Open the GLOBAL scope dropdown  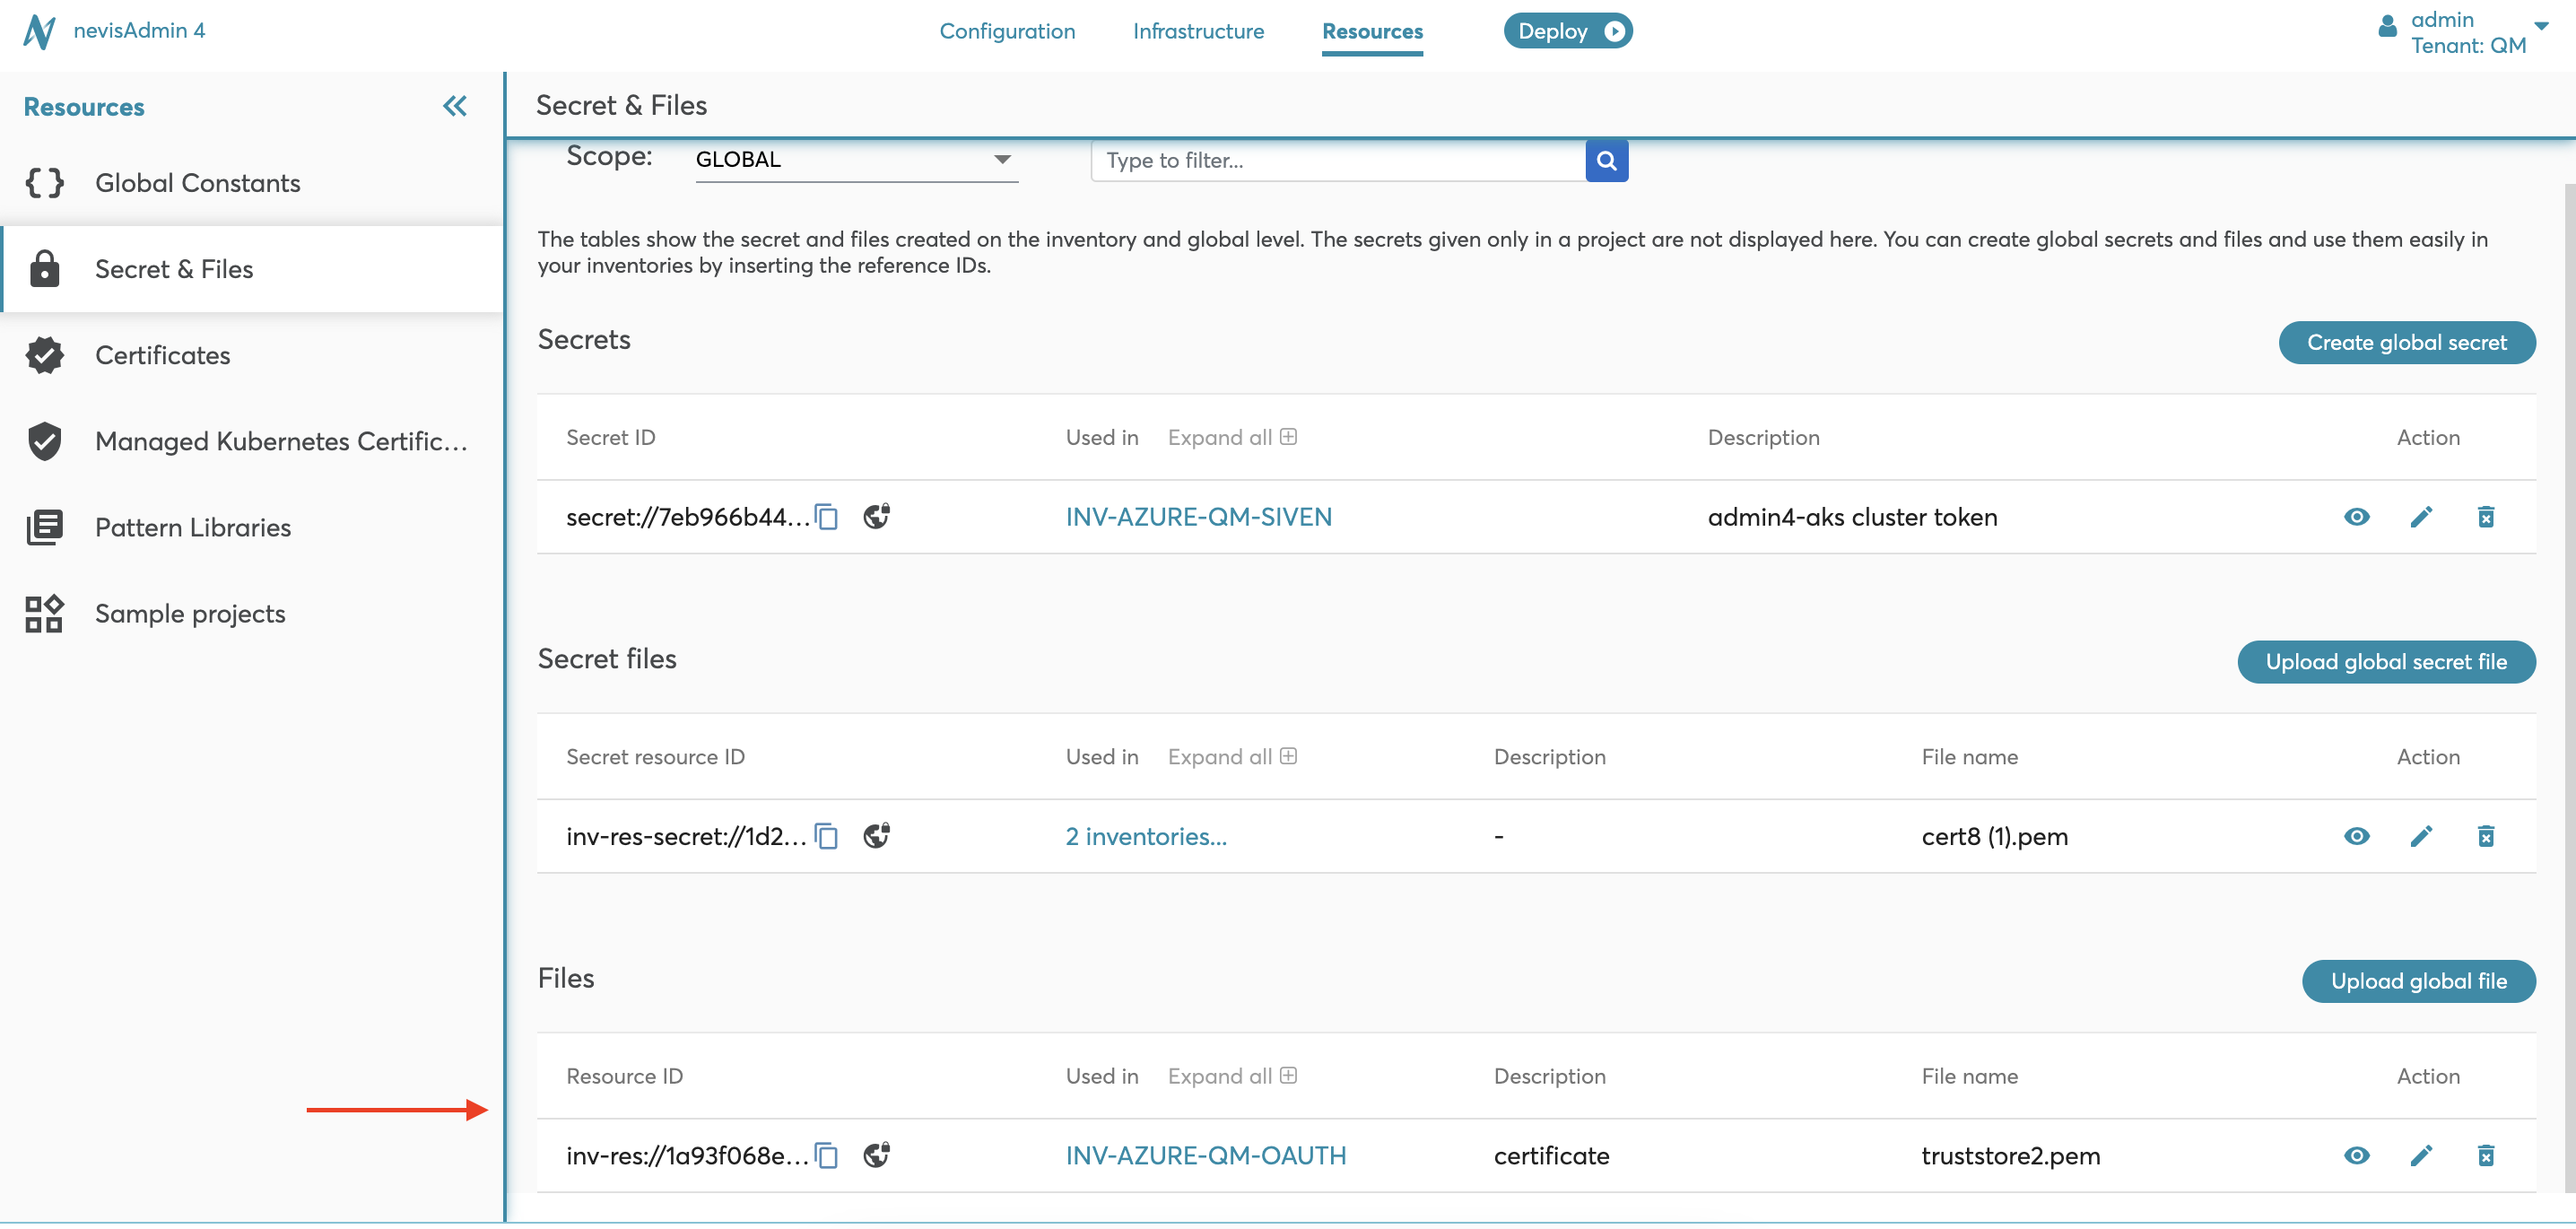856,160
